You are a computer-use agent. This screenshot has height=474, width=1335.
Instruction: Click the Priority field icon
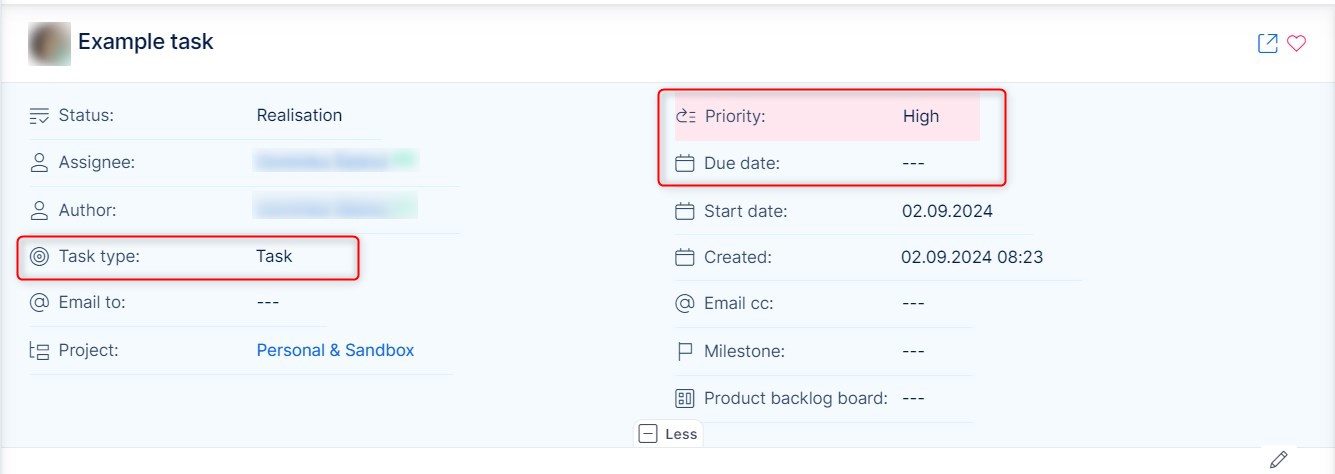point(685,116)
